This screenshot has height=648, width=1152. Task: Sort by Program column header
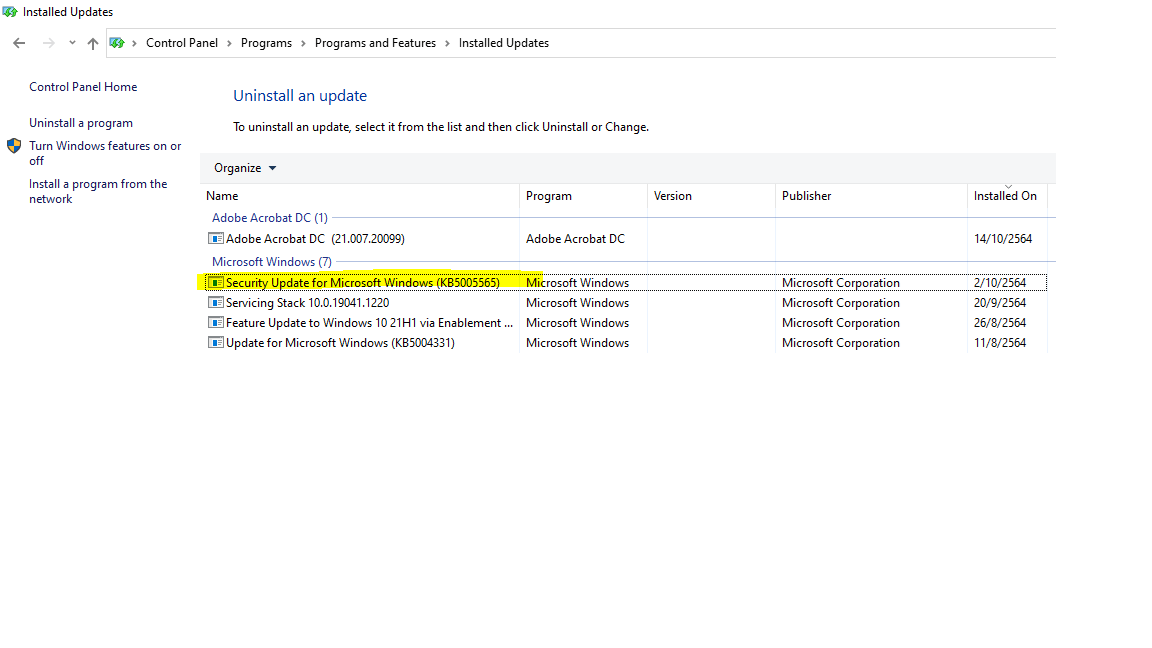tap(583, 196)
